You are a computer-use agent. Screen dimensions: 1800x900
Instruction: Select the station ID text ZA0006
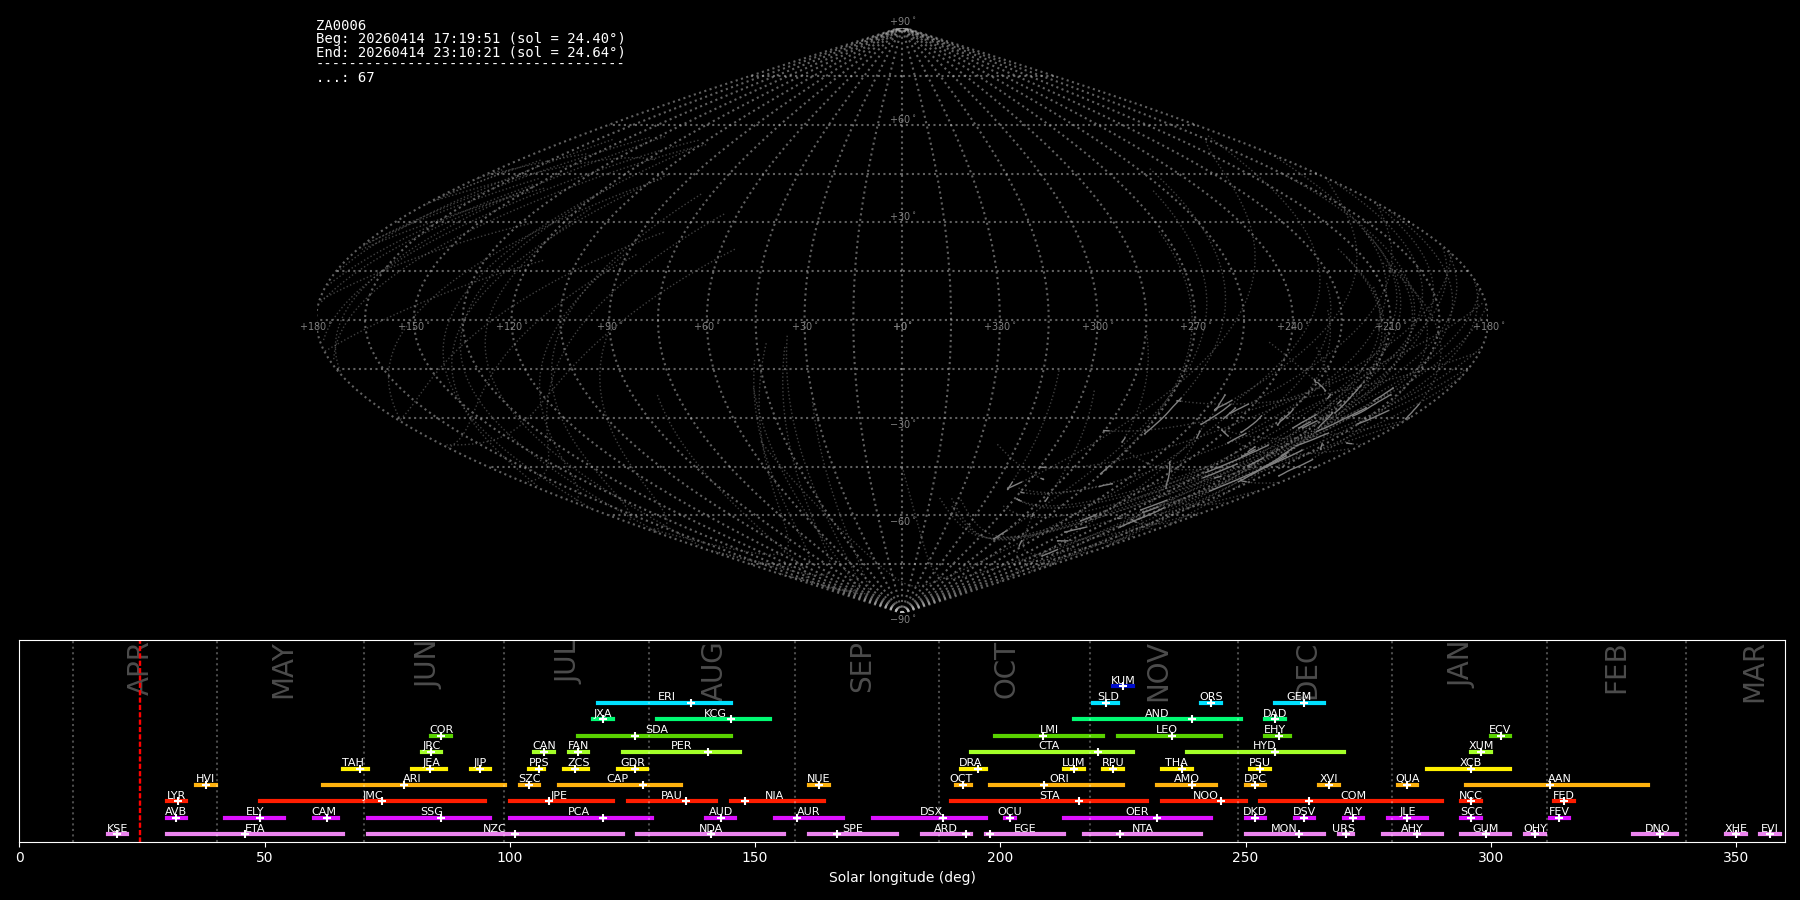341,26
